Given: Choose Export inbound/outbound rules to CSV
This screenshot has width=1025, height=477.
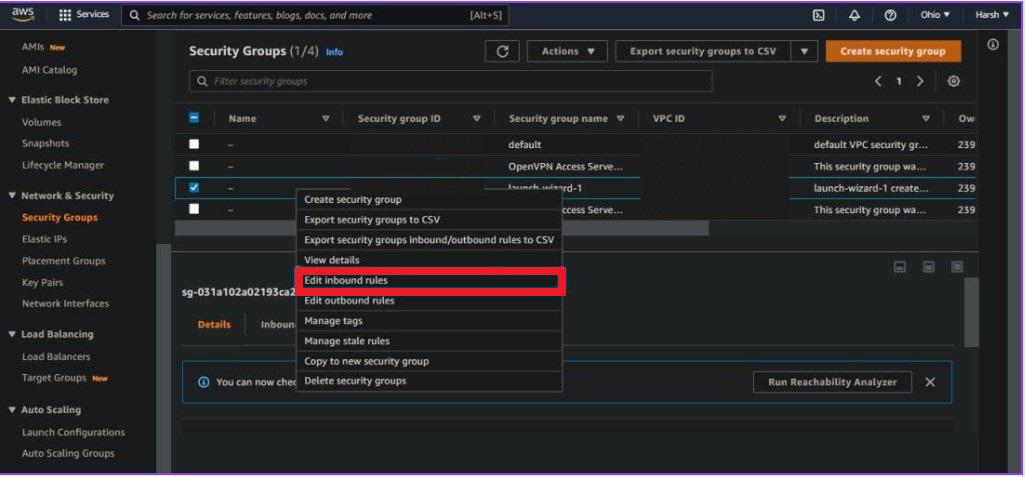Looking at the screenshot, I should pos(429,240).
